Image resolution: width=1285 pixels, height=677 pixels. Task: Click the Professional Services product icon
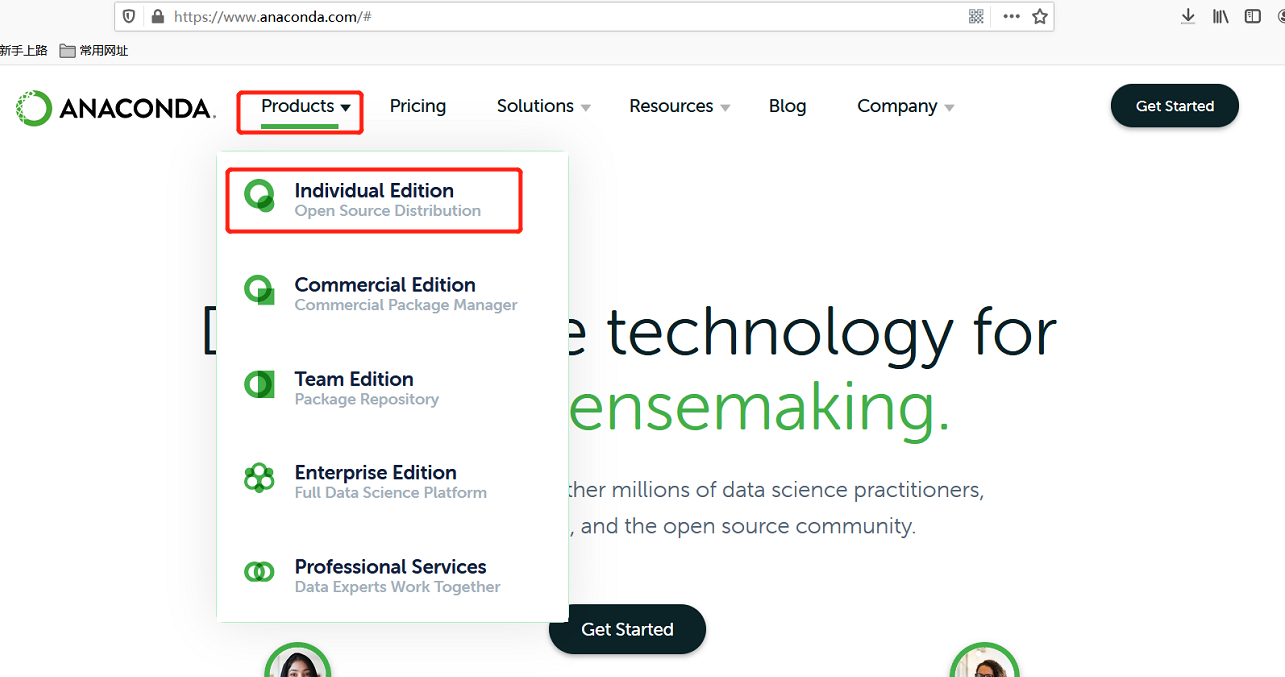coord(260,572)
